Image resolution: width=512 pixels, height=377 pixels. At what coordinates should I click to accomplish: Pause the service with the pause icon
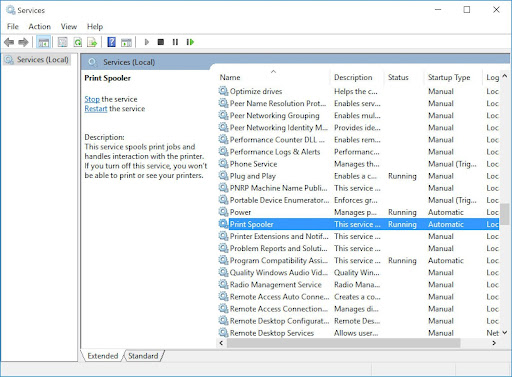tap(175, 42)
